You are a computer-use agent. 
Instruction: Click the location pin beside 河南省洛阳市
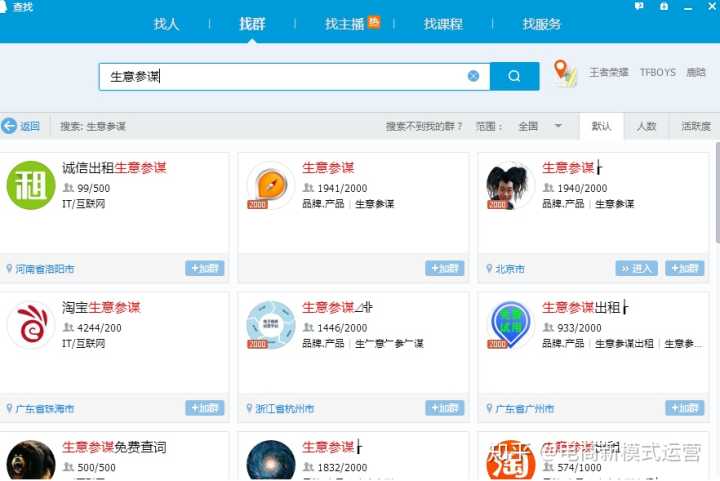pos(9,268)
